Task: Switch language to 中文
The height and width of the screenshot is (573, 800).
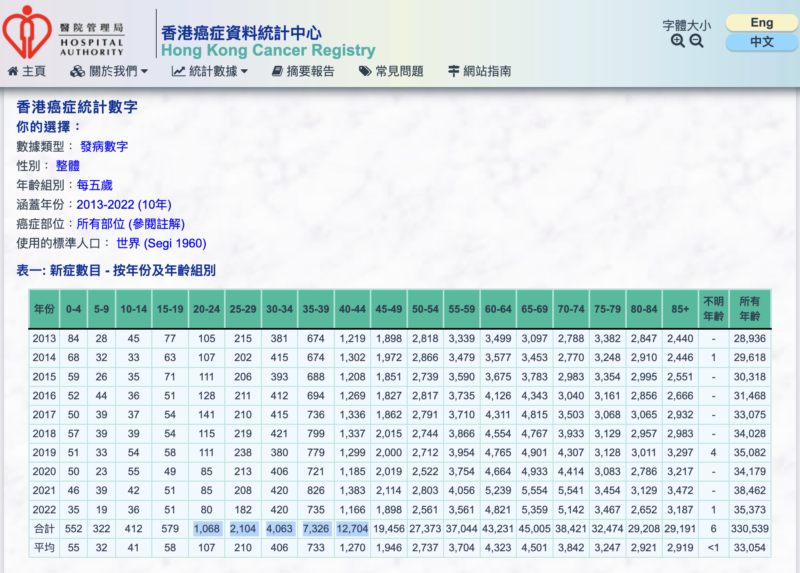Action: pyautogui.click(x=762, y=42)
